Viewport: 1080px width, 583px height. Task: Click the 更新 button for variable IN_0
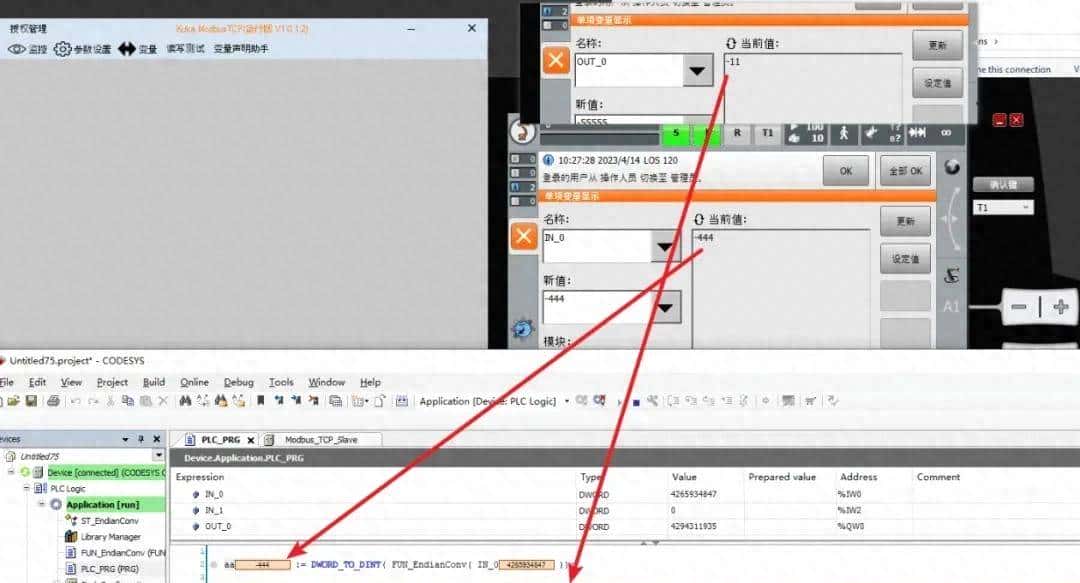(x=903, y=221)
